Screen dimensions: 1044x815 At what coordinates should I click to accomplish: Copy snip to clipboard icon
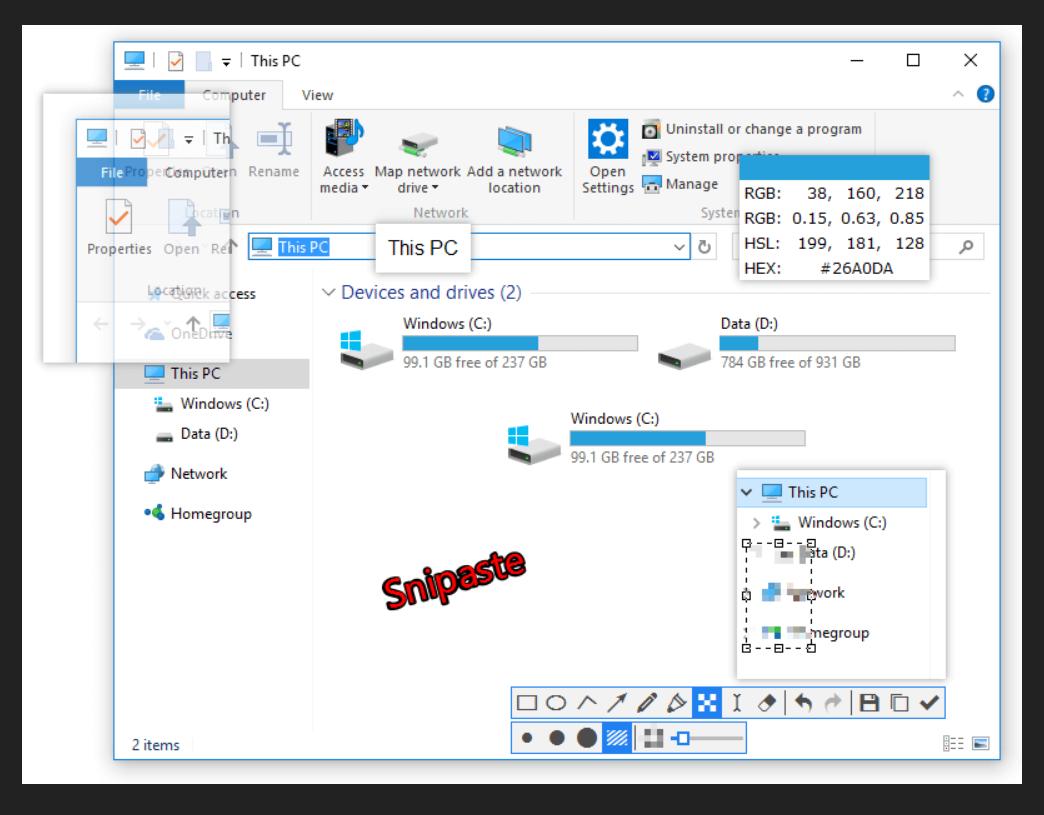(899, 704)
